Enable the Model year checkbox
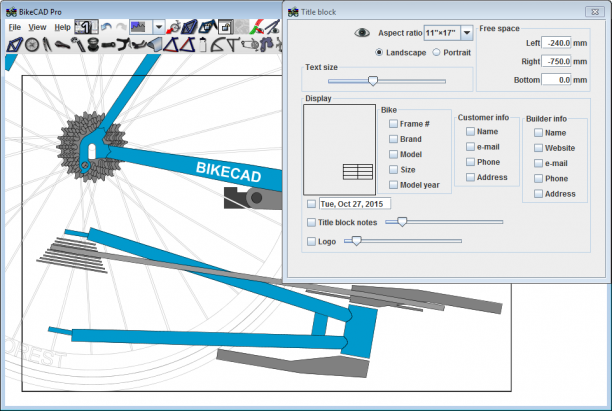Screen dimensions: 612x411 tap(393, 185)
